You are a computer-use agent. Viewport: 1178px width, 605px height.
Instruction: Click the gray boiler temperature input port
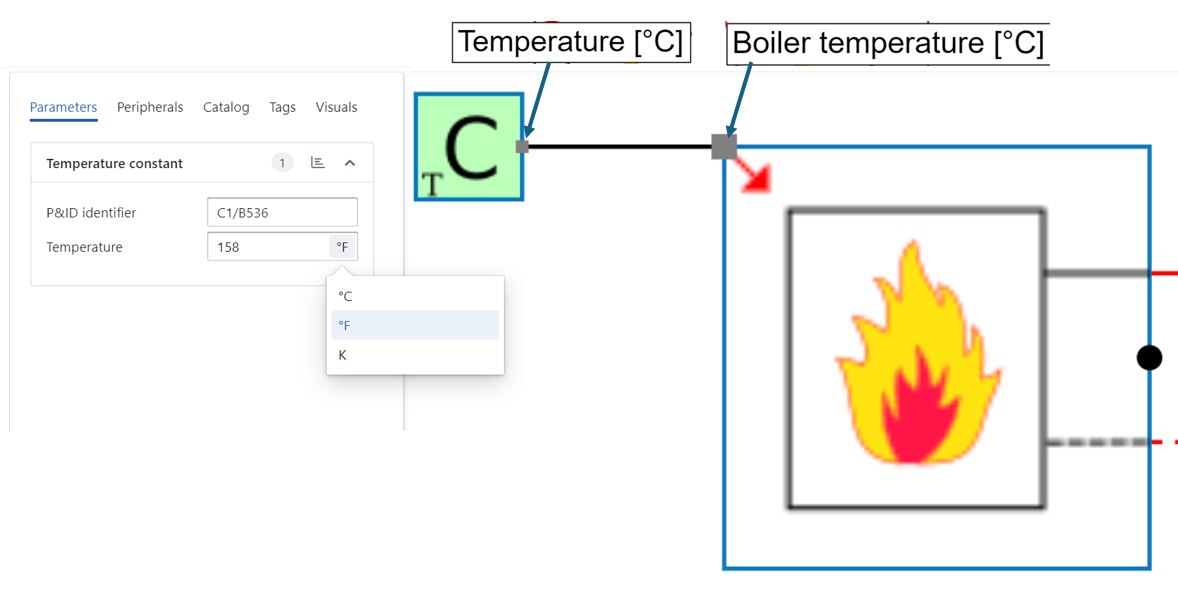(x=724, y=147)
